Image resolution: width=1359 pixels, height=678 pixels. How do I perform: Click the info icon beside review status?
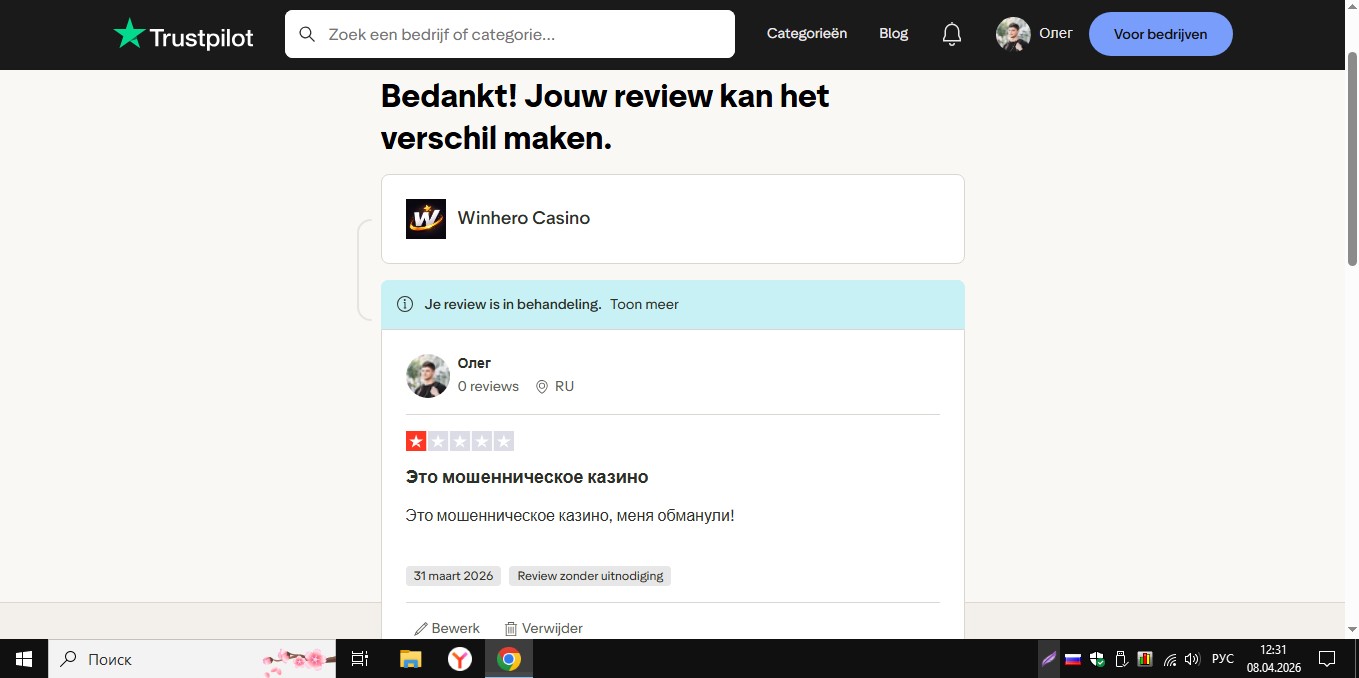405,305
